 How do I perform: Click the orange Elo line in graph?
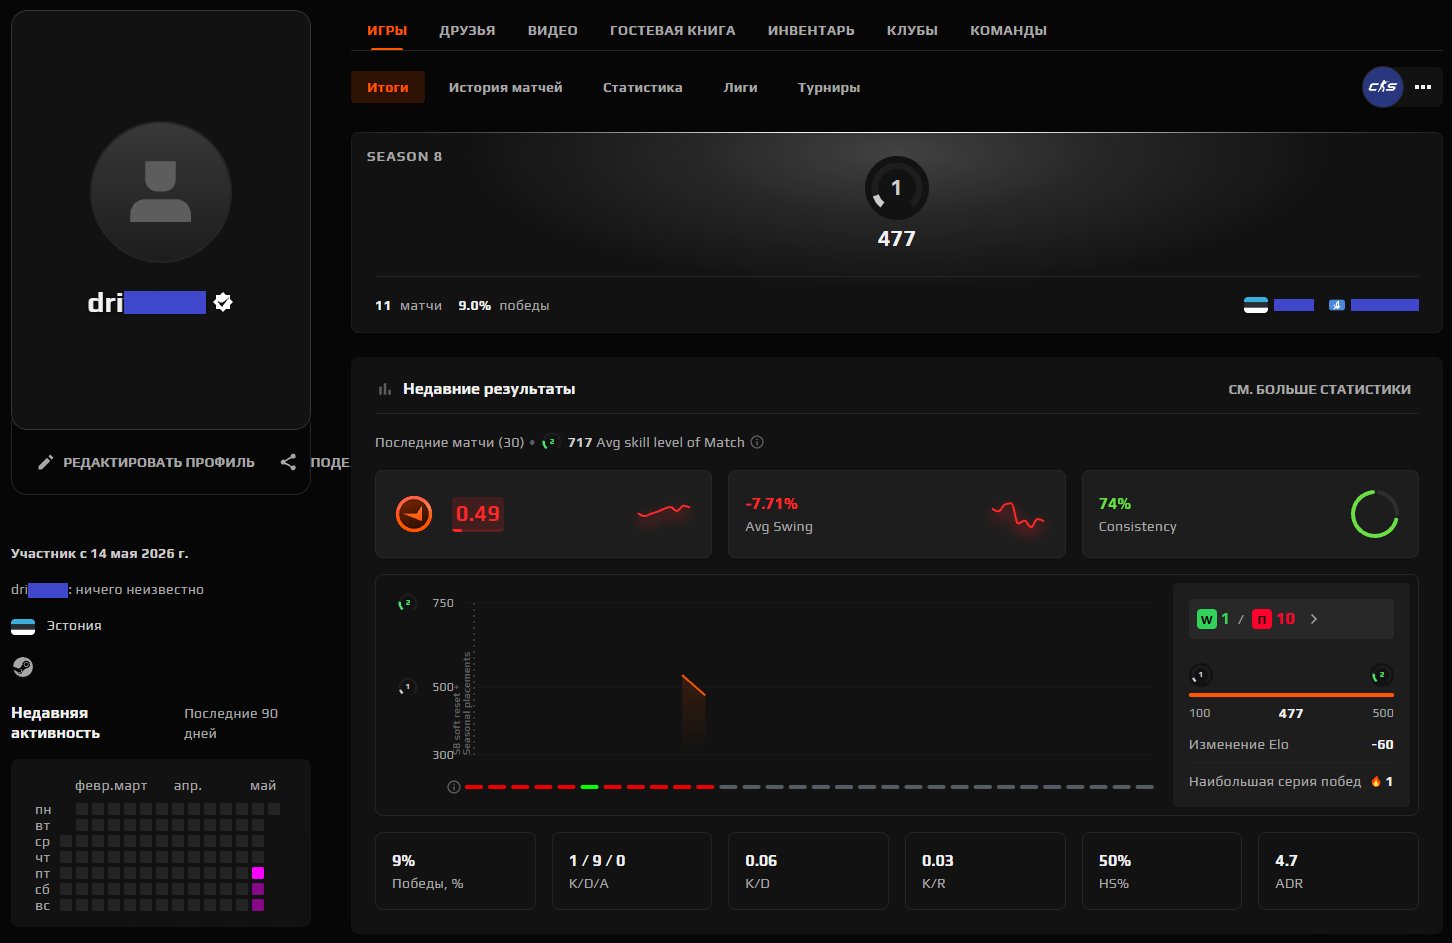coord(694,685)
